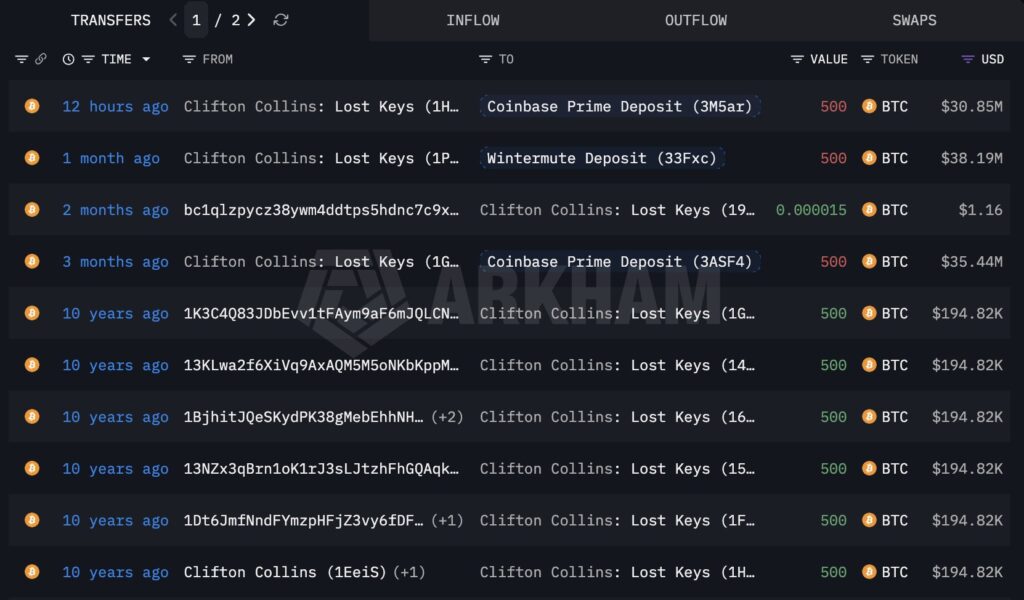Viewport: 1024px width, 600px height.
Task: Open the SWAPS tab
Action: (914, 20)
